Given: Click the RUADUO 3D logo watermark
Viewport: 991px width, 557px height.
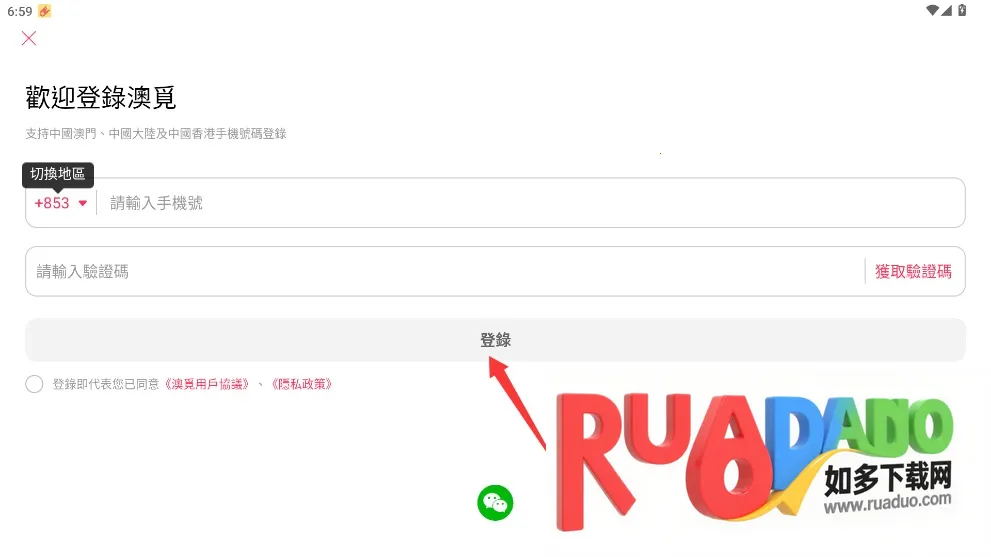Looking at the screenshot, I should point(752,458).
